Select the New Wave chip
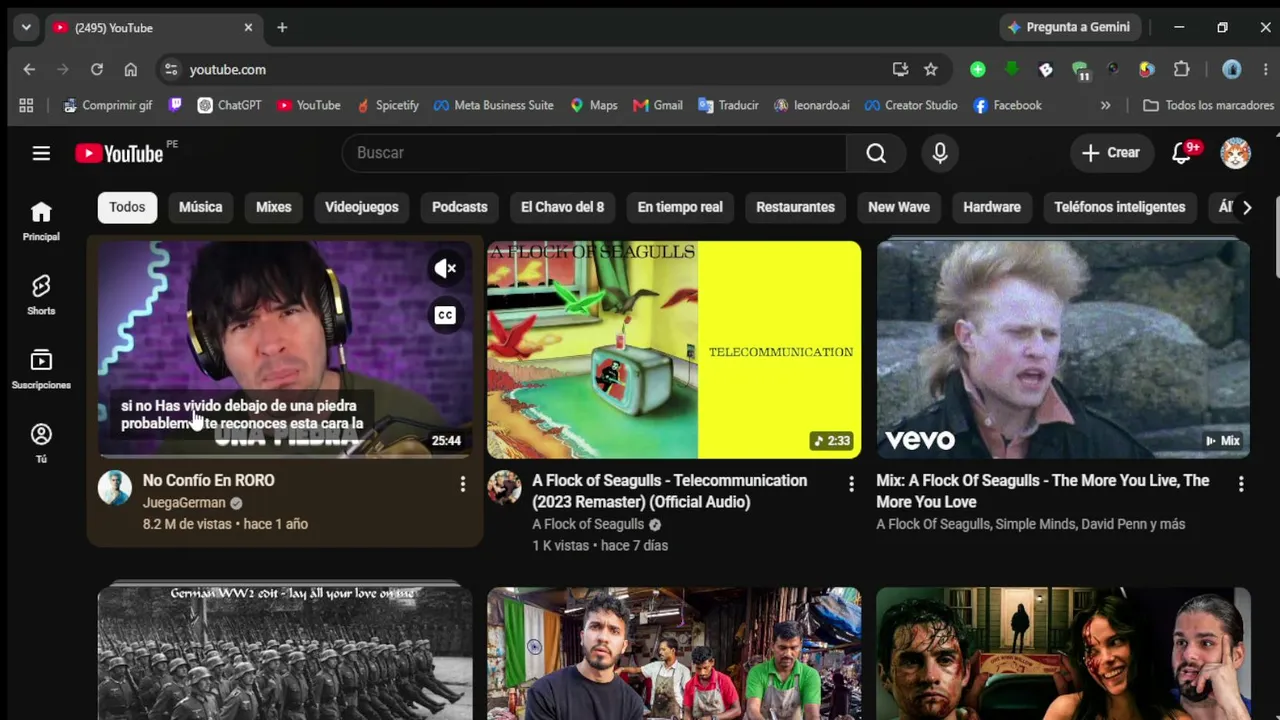Image resolution: width=1280 pixels, height=720 pixels. 898,207
